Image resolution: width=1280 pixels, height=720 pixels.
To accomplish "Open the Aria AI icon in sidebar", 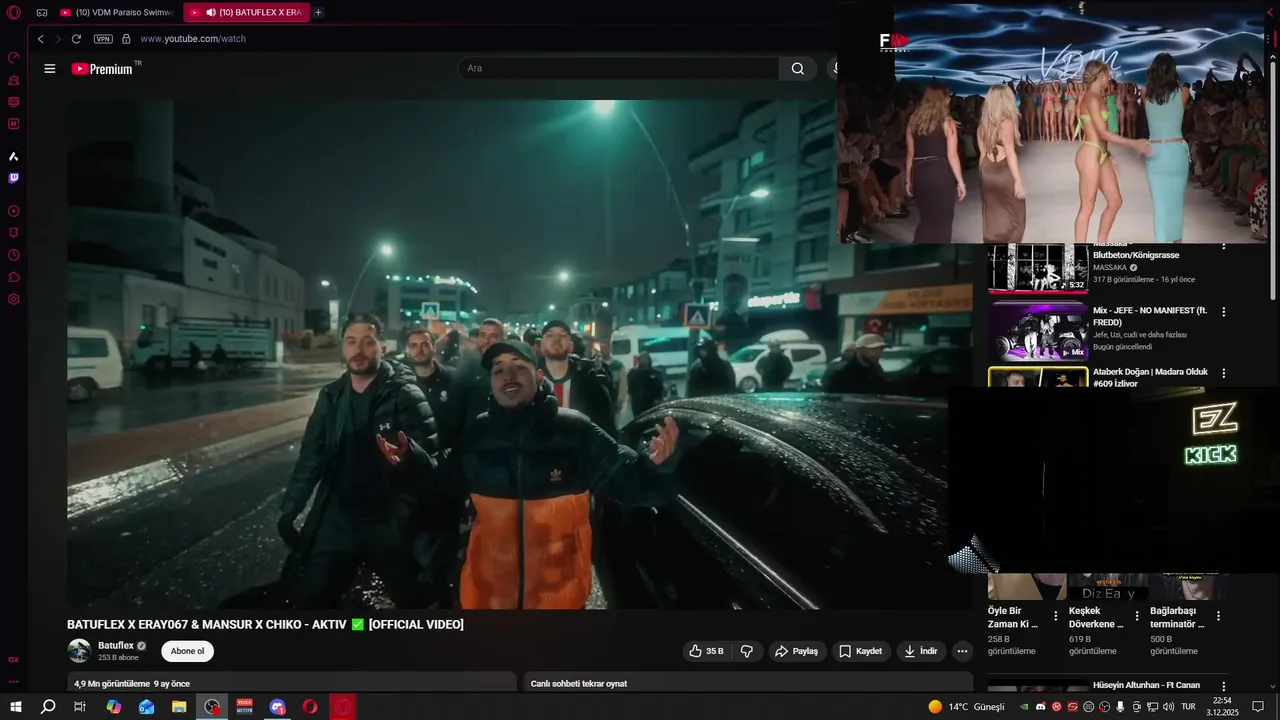I will 14,156.
